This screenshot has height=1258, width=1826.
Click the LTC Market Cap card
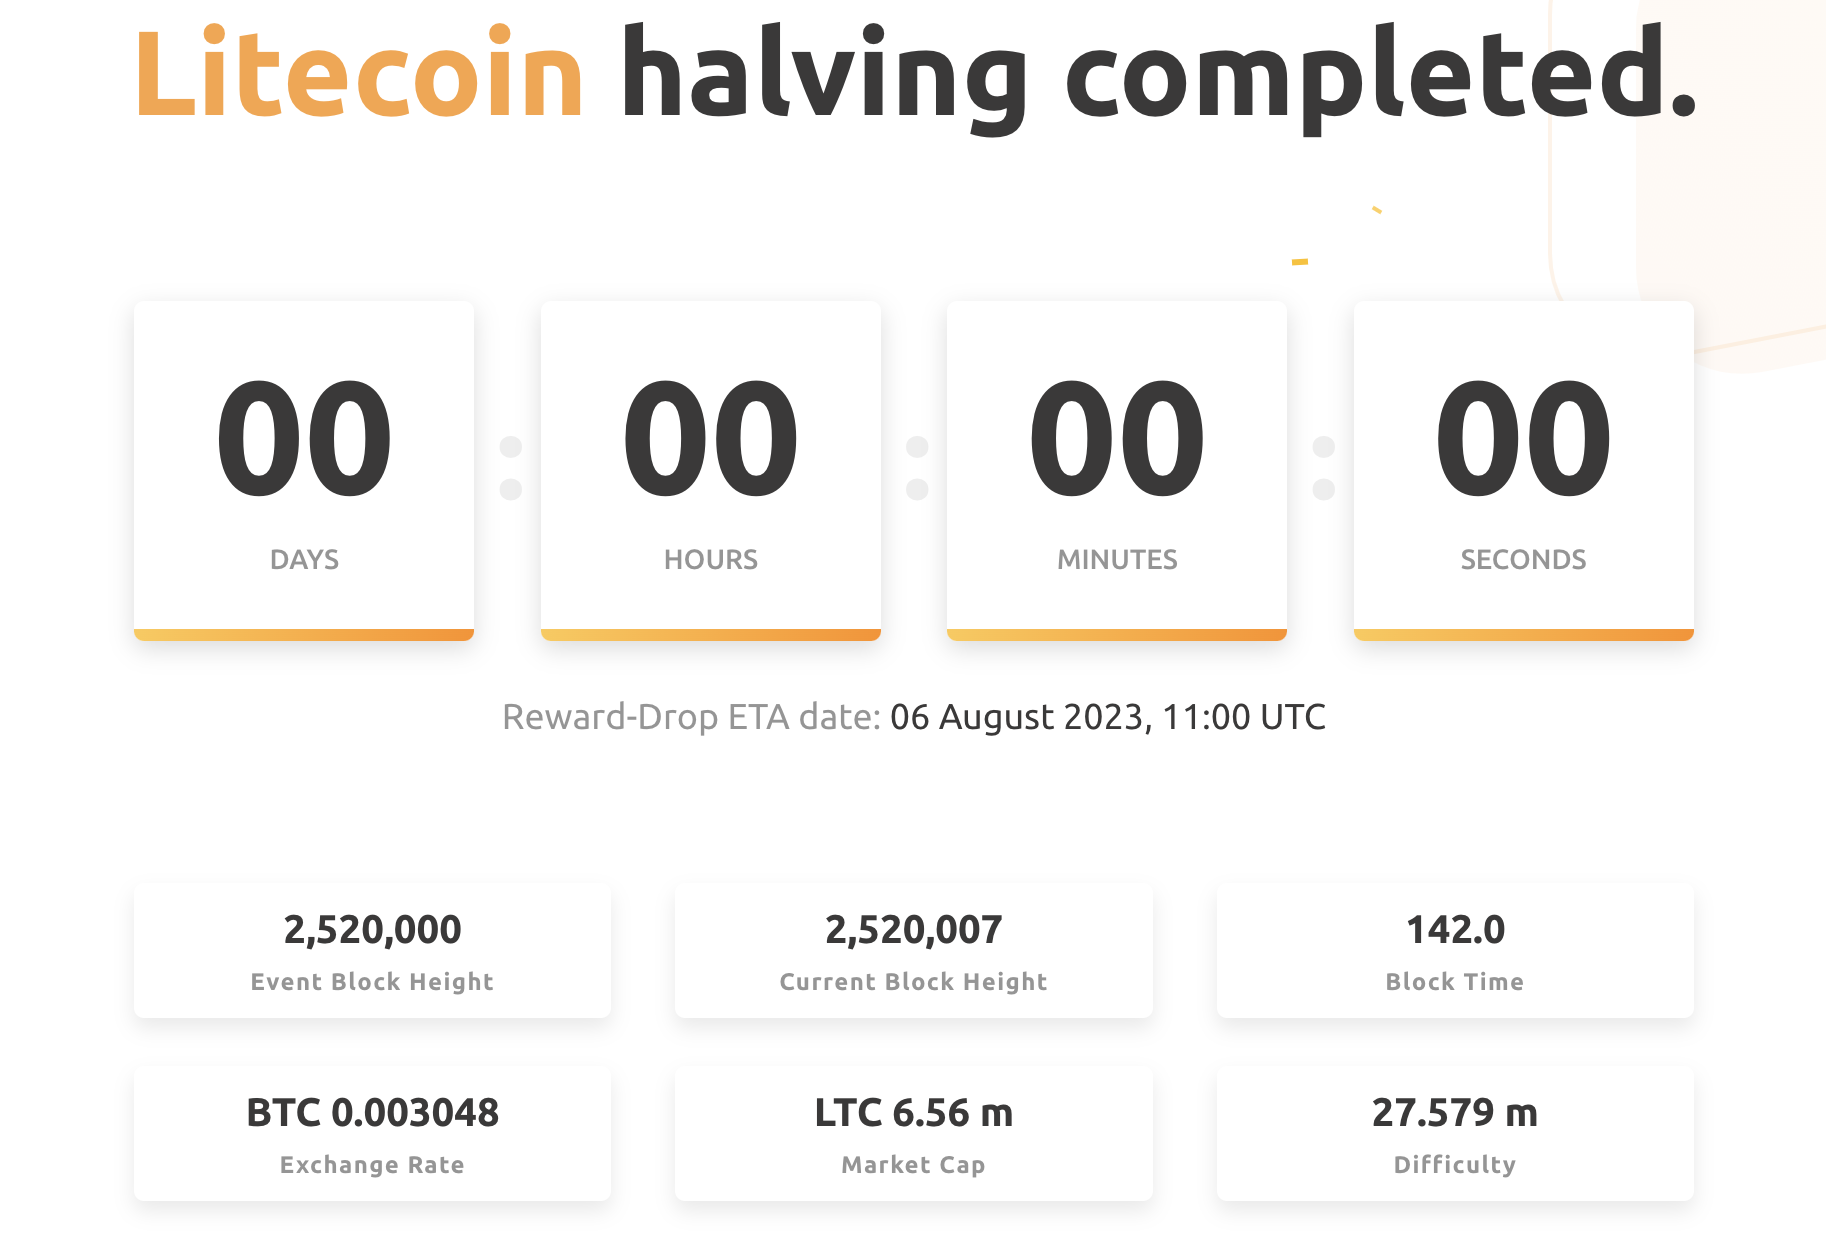914,1134
